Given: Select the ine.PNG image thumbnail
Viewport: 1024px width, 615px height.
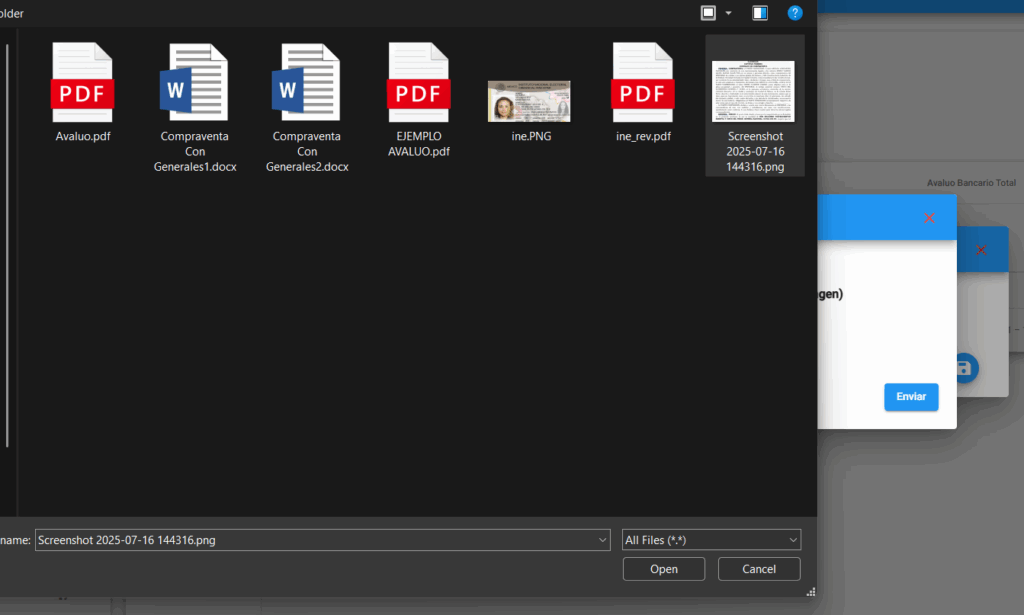Looking at the screenshot, I should 530,101.
